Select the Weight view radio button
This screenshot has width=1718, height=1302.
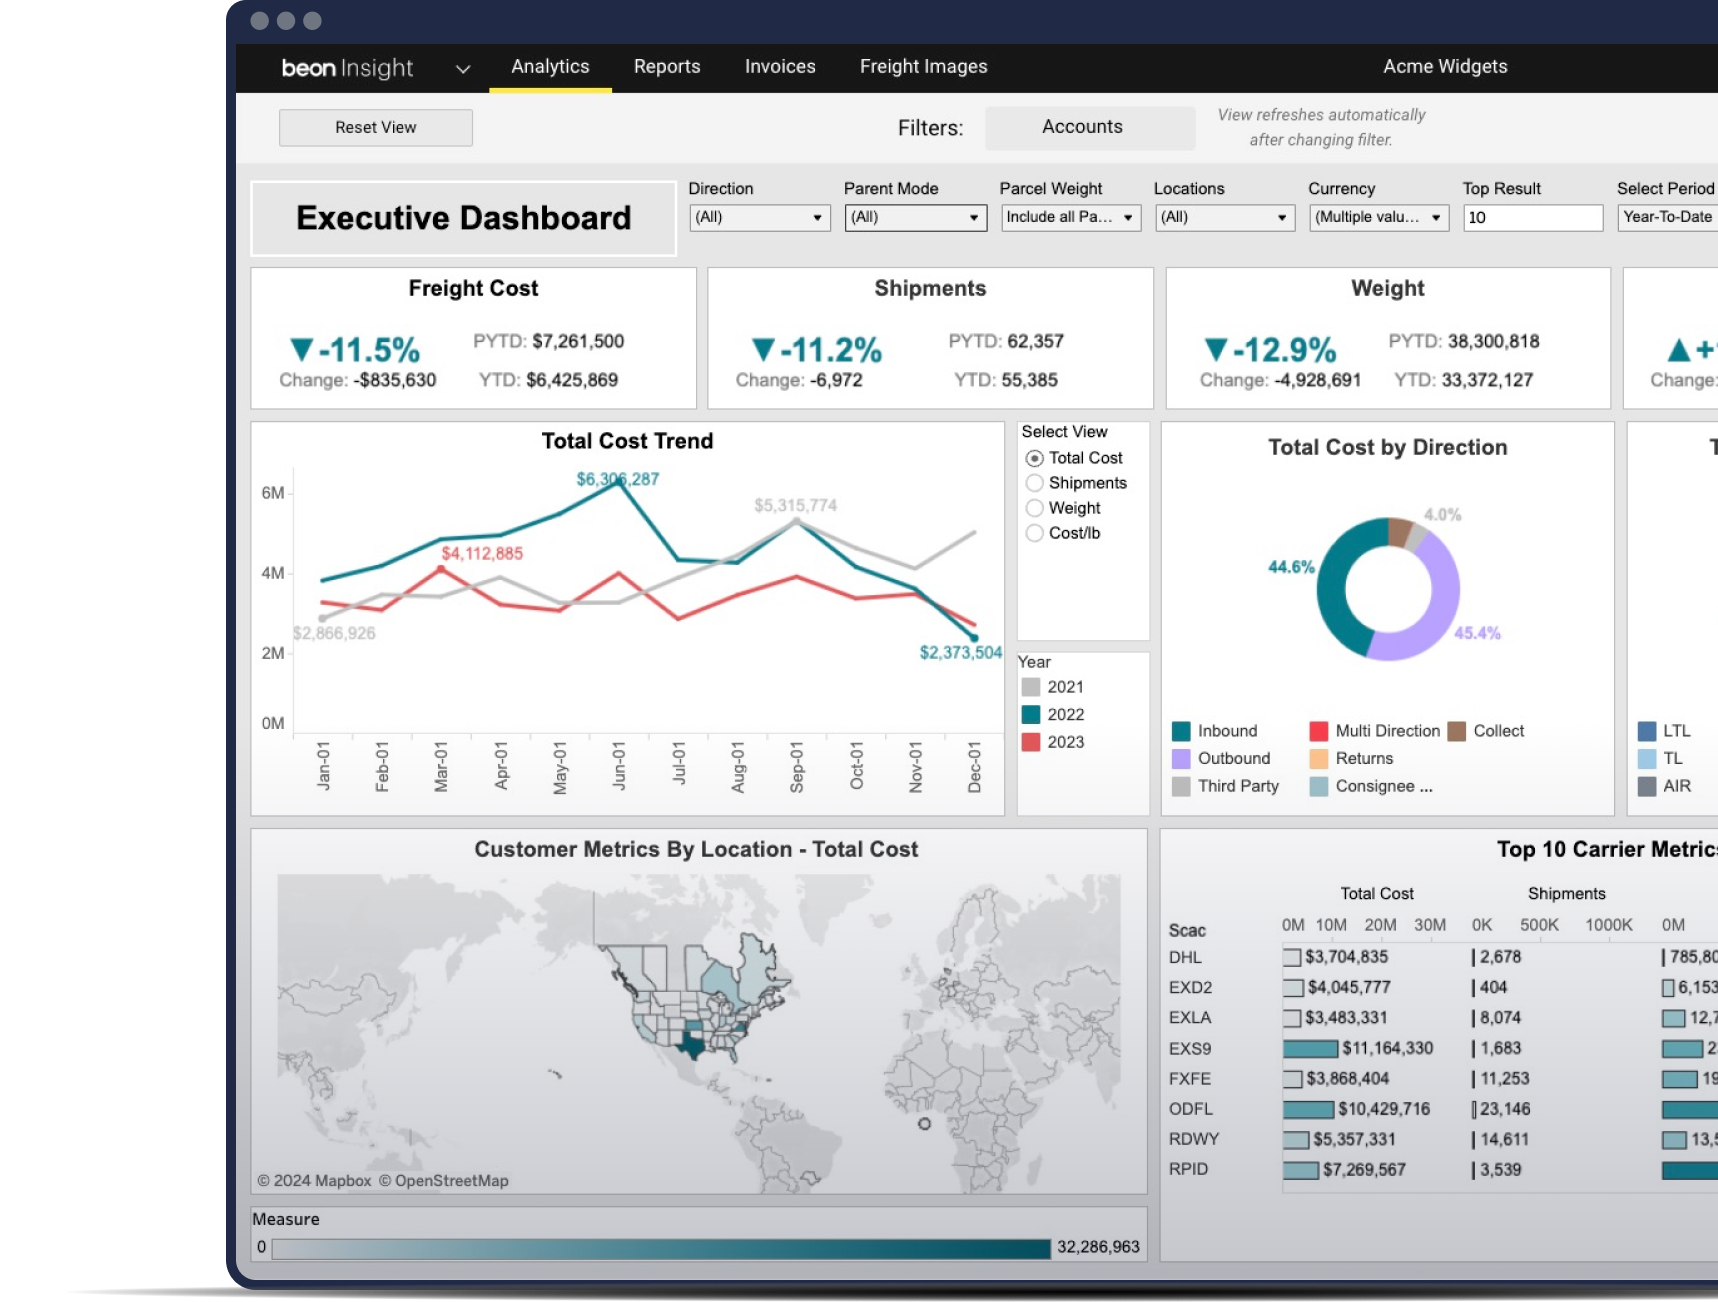pyautogui.click(x=1035, y=508)
